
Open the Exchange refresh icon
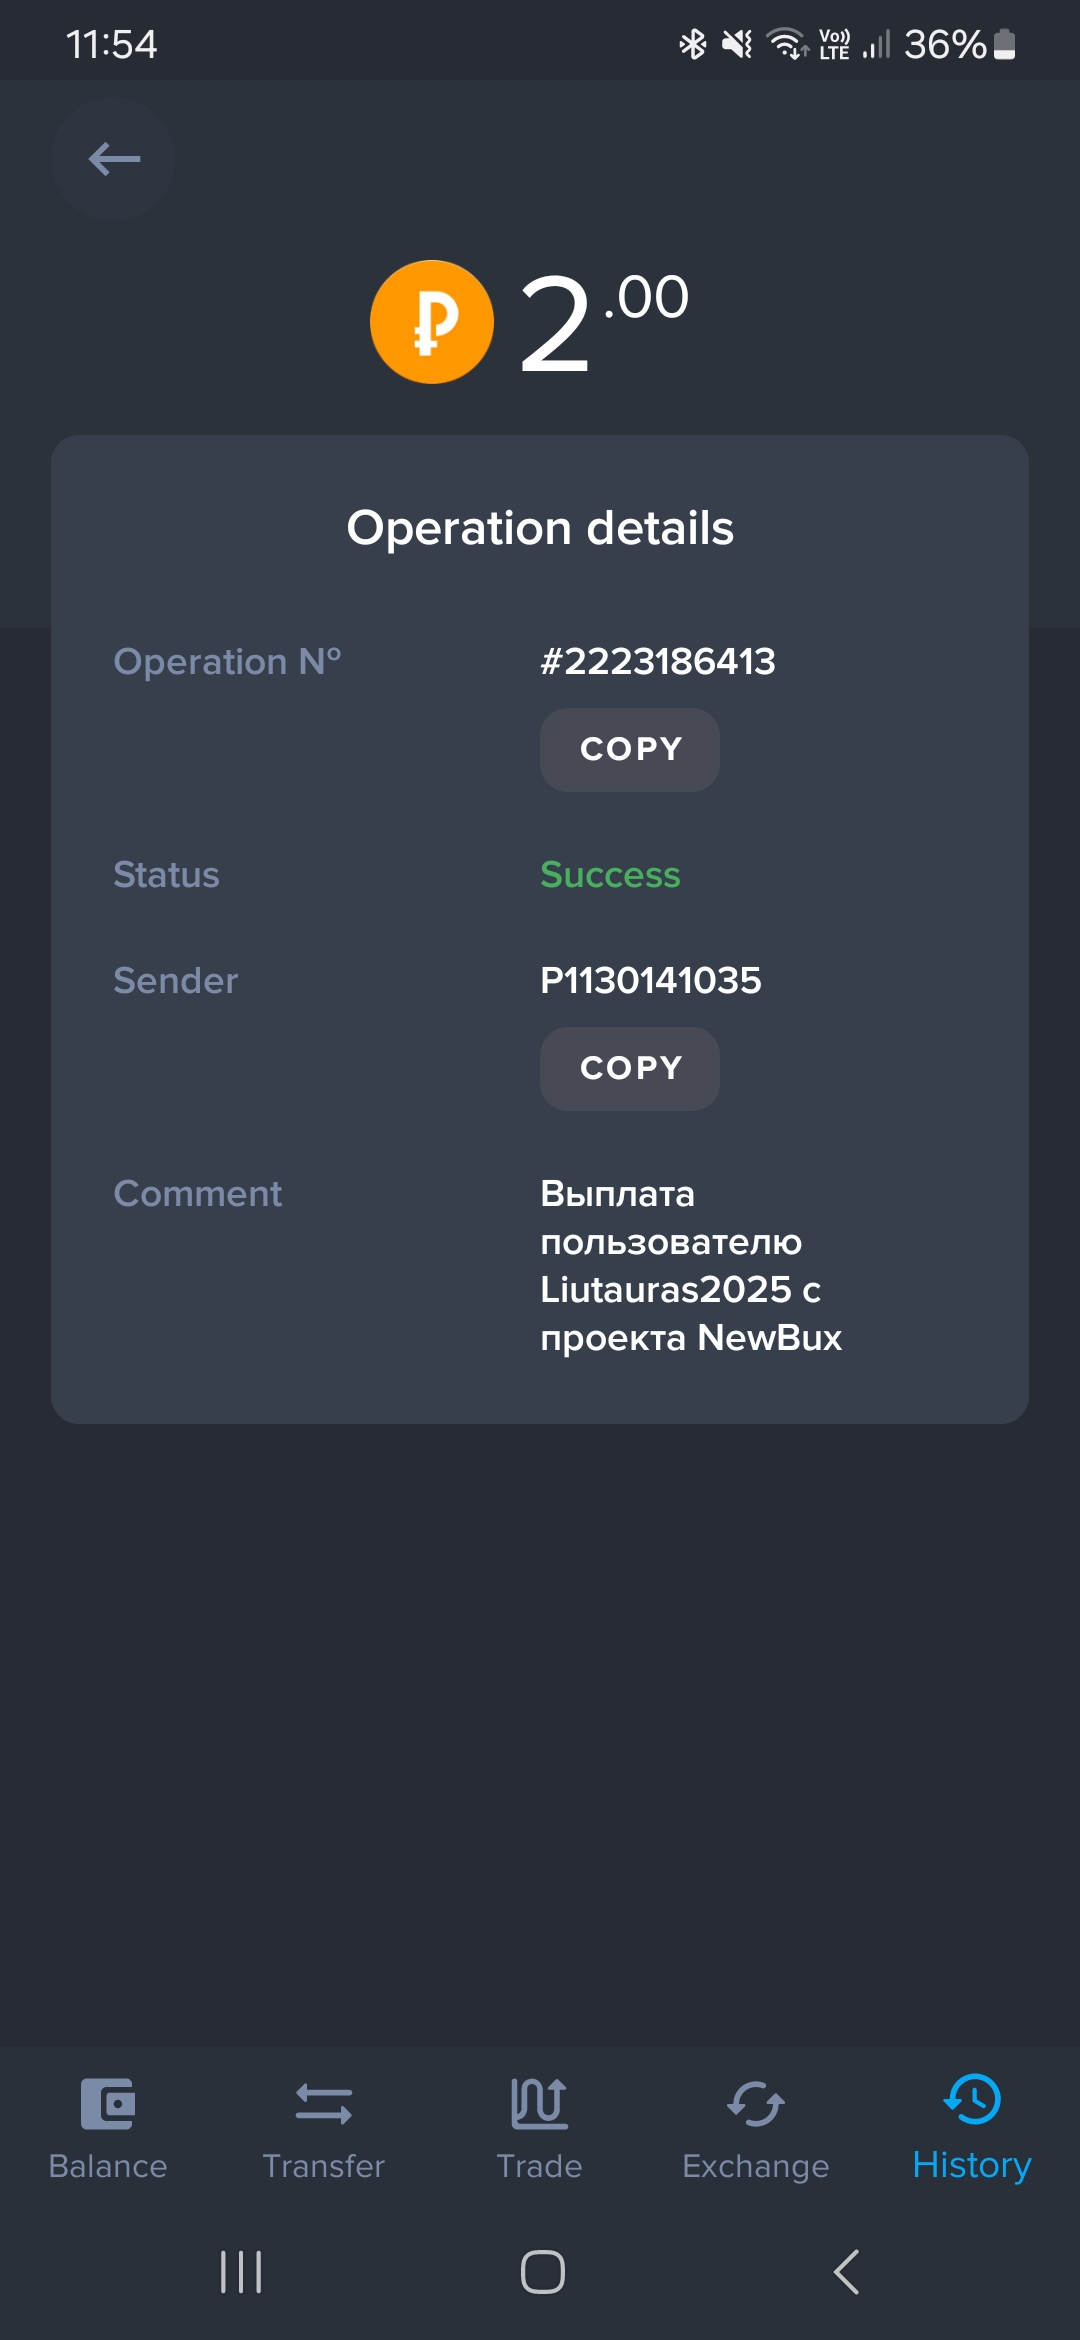(756, 2104)
